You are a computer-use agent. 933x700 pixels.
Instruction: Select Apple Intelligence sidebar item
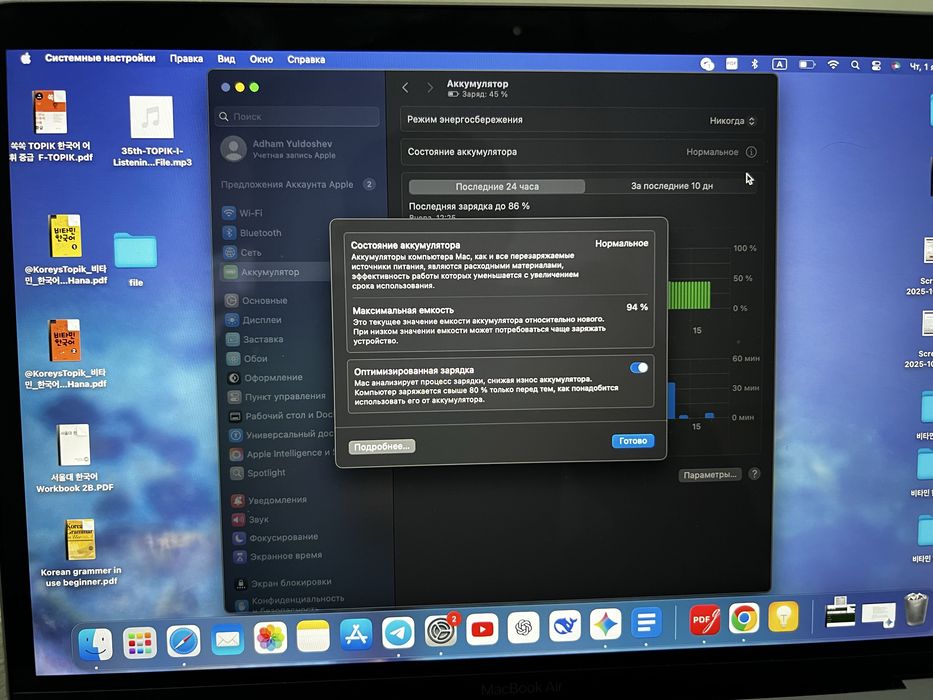pos(282,454)
